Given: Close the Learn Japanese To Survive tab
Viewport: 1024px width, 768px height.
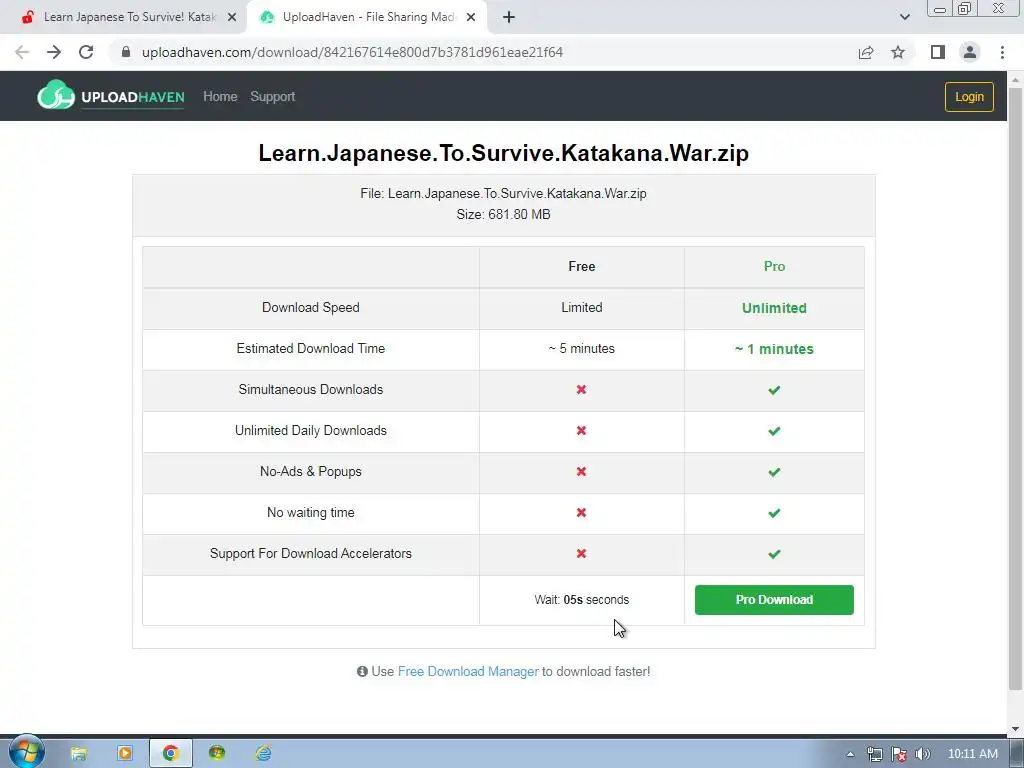Looking at the screenshot, I should point(232,17).
